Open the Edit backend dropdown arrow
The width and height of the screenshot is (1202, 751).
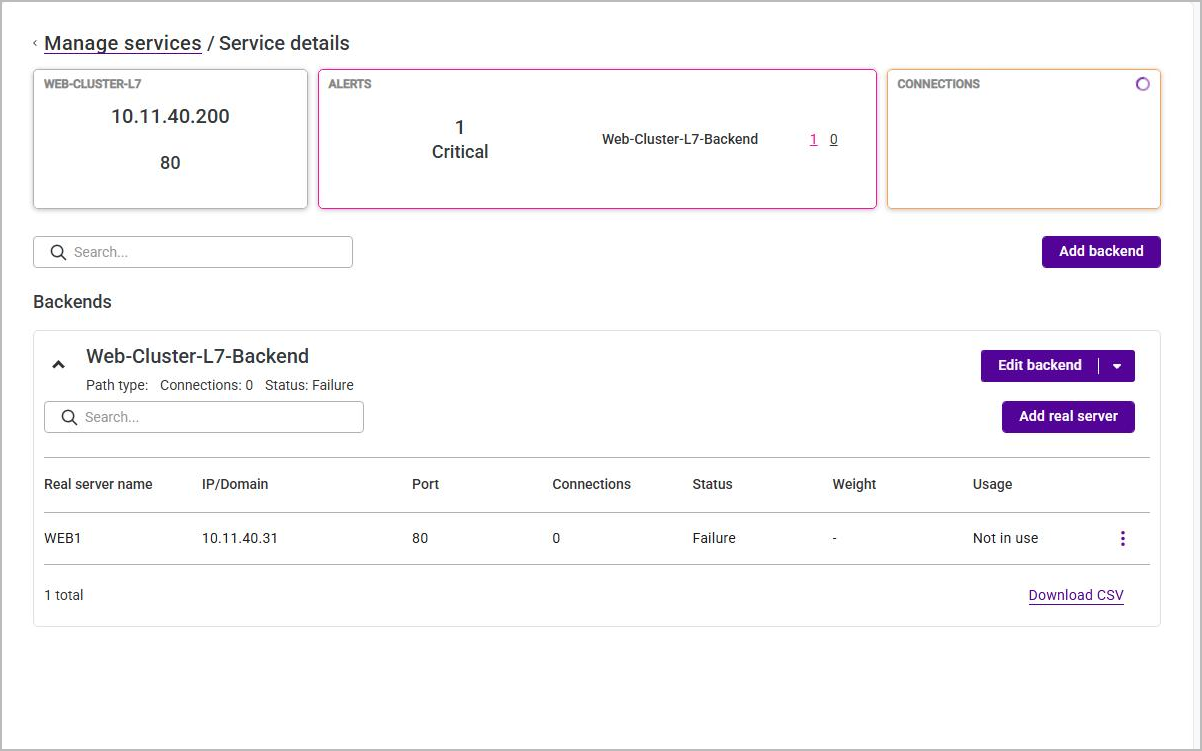1117,366
